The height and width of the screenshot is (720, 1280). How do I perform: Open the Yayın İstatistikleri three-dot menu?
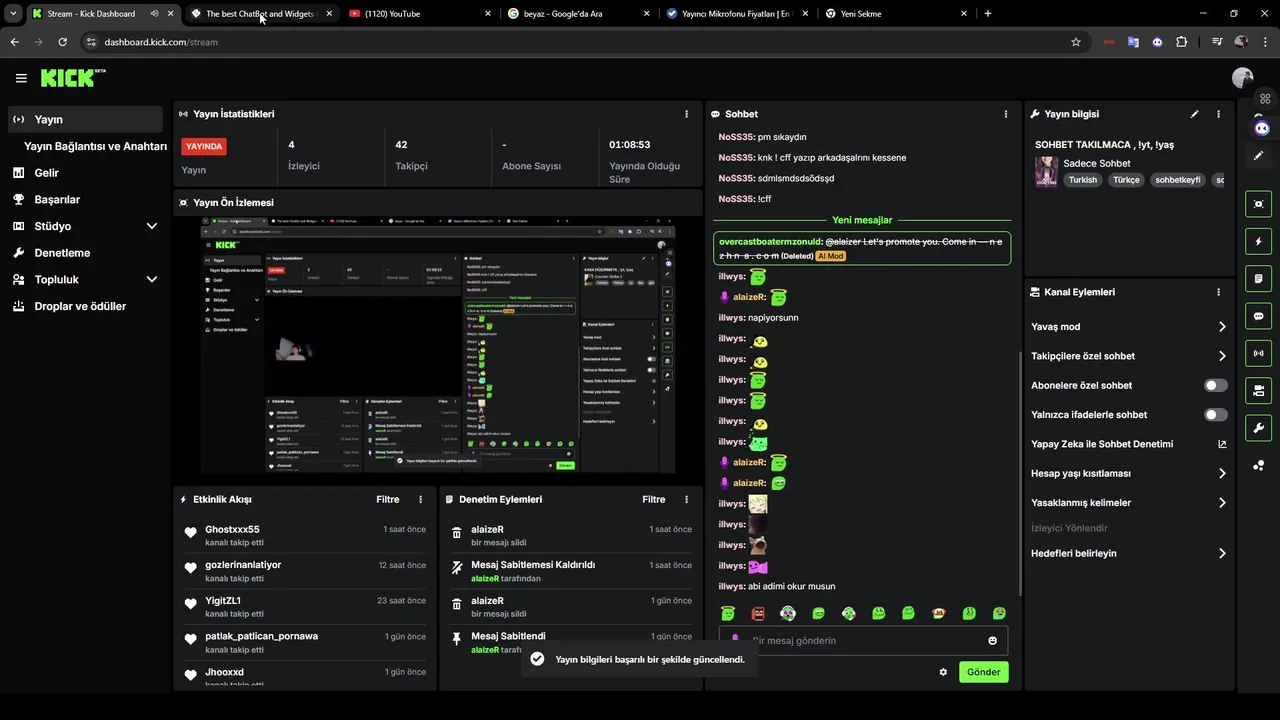(686, 114)
